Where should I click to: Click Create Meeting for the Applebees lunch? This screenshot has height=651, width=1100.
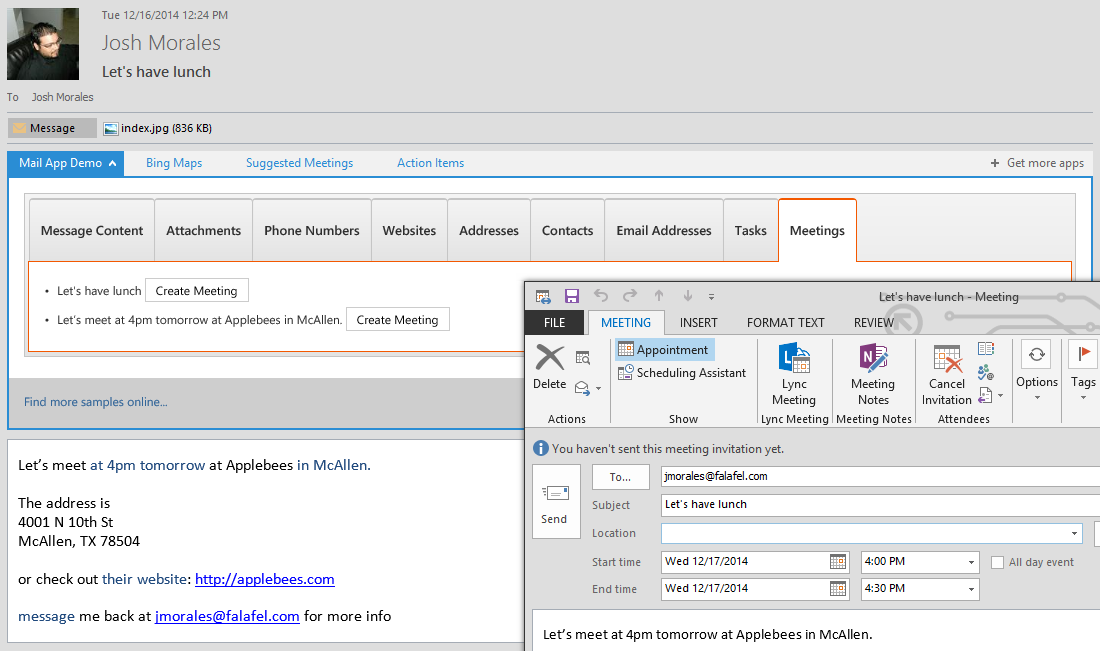[397, 319]
